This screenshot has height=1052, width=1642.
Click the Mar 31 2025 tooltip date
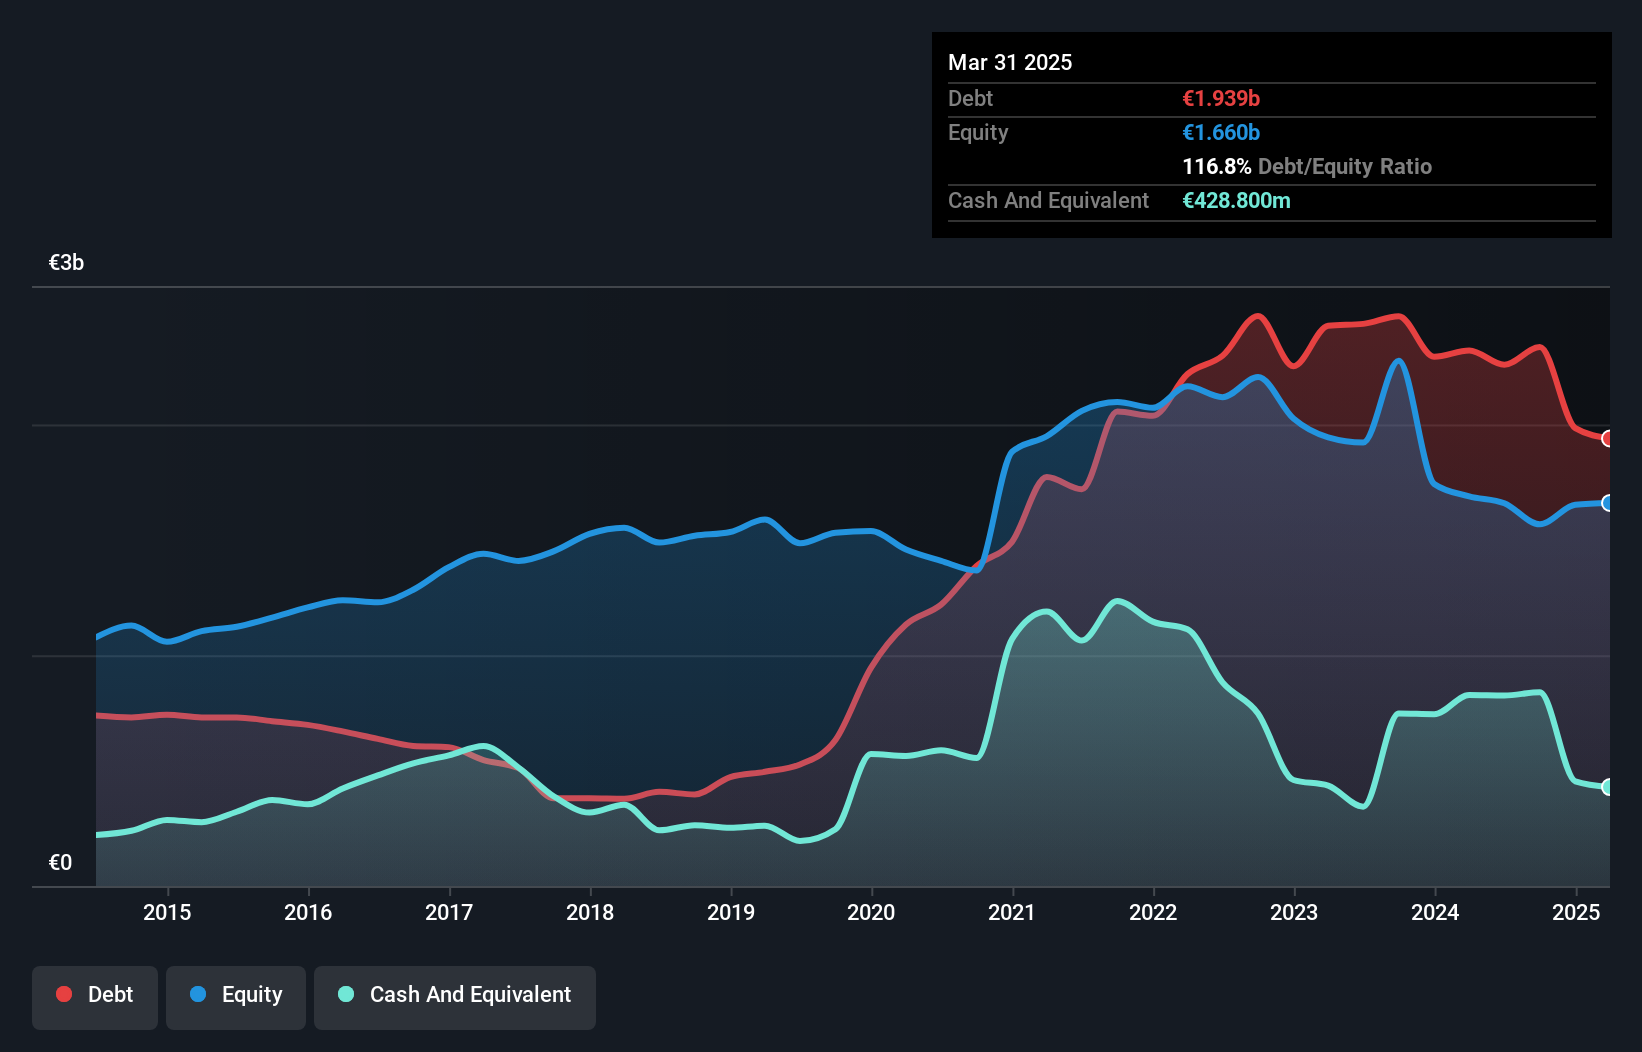point(1010,62)
